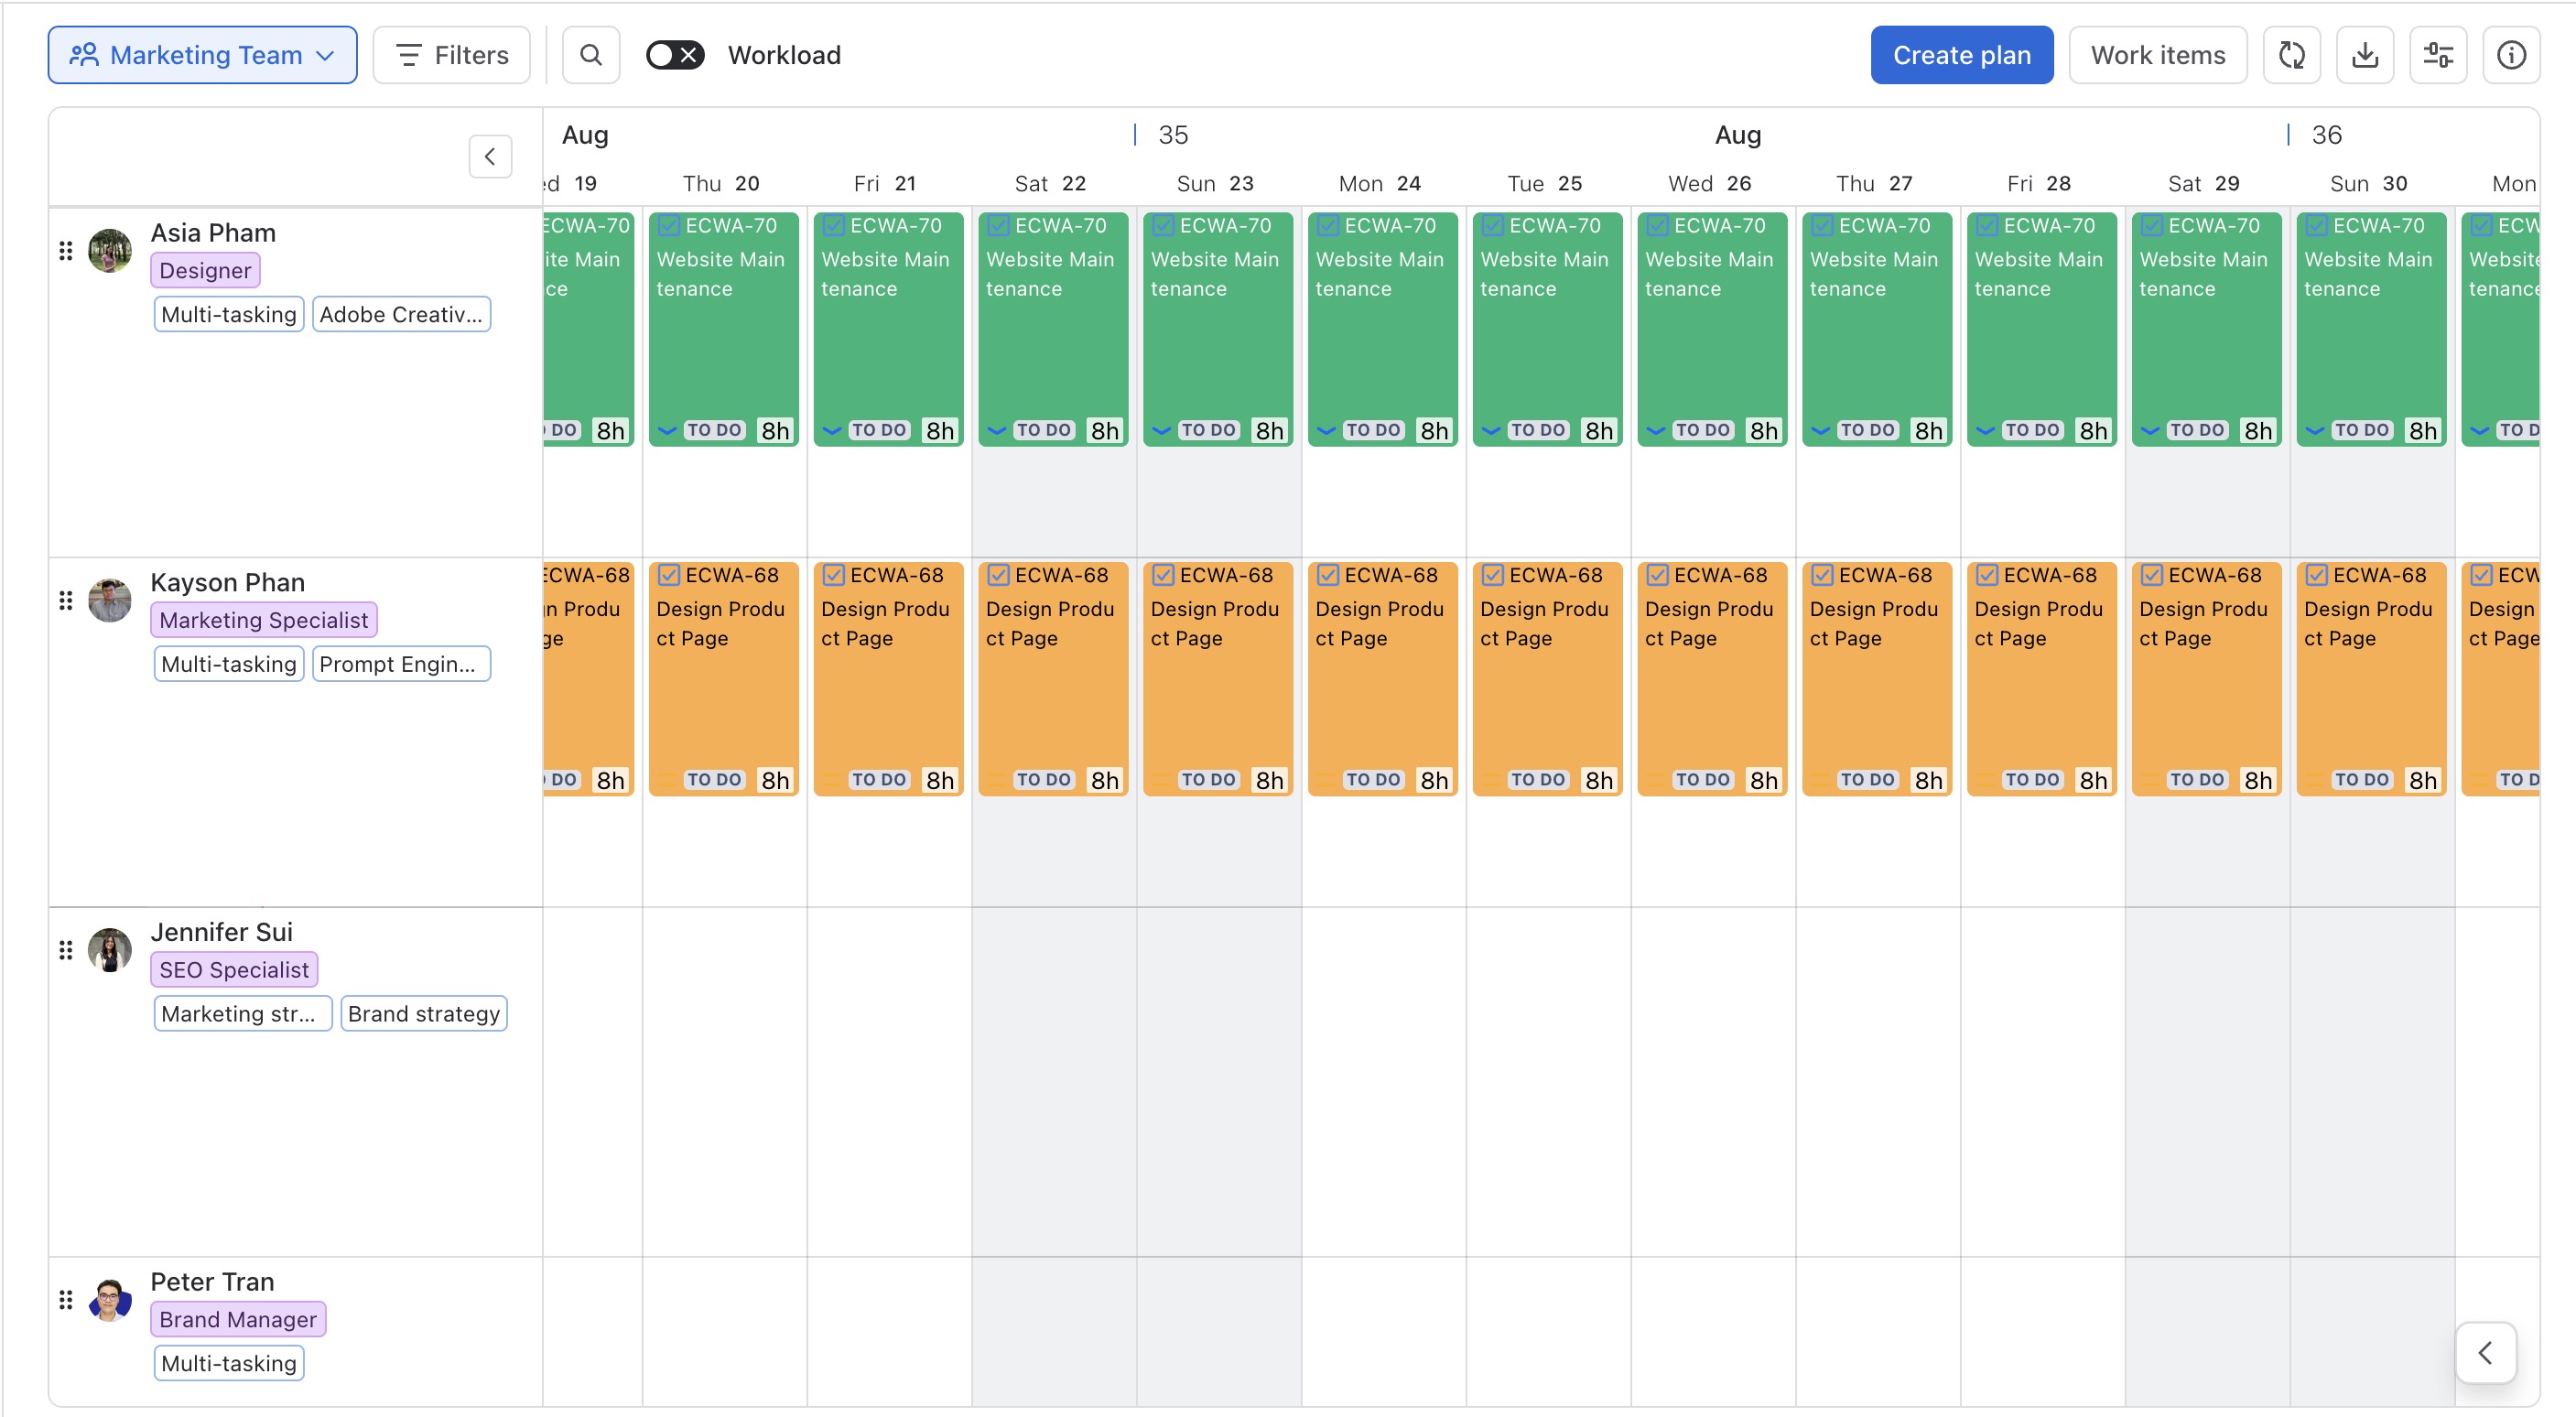Click Peter Tran's Multi-tasking skill tag
This screenshot has height=1417, width=2576.
(229, 1363)
